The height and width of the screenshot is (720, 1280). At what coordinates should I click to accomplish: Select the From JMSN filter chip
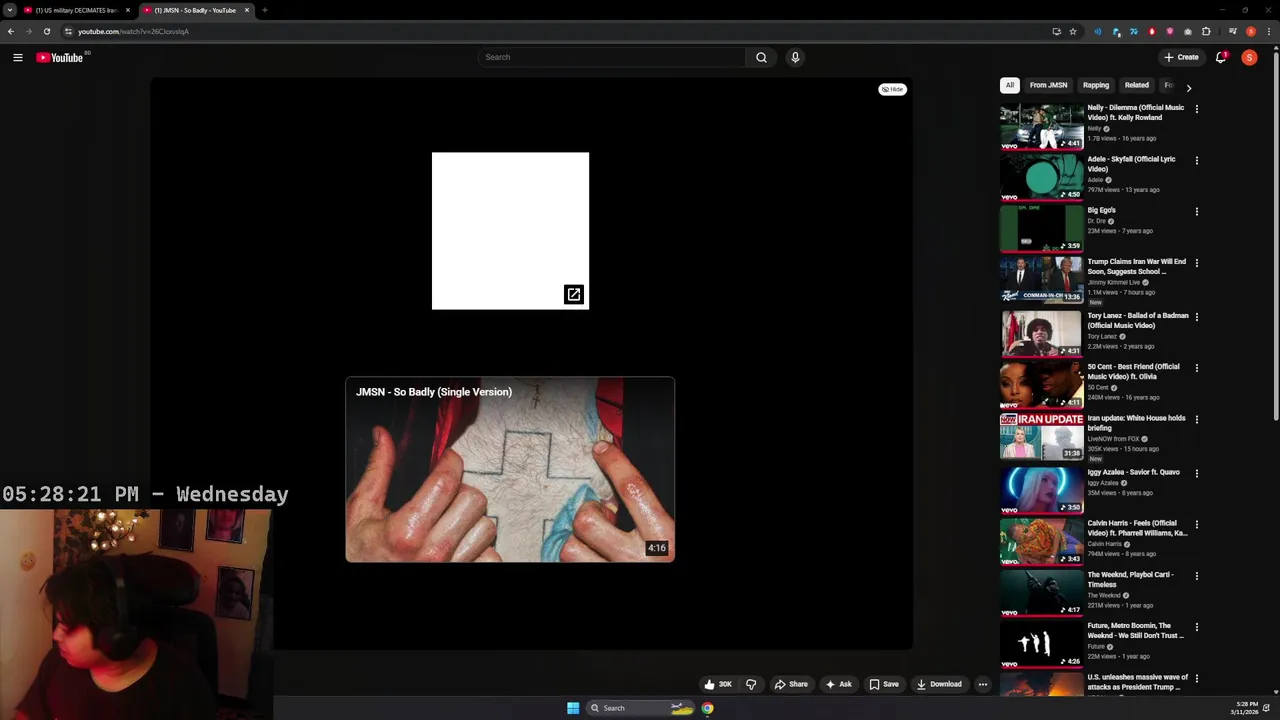click(1048, 85)
